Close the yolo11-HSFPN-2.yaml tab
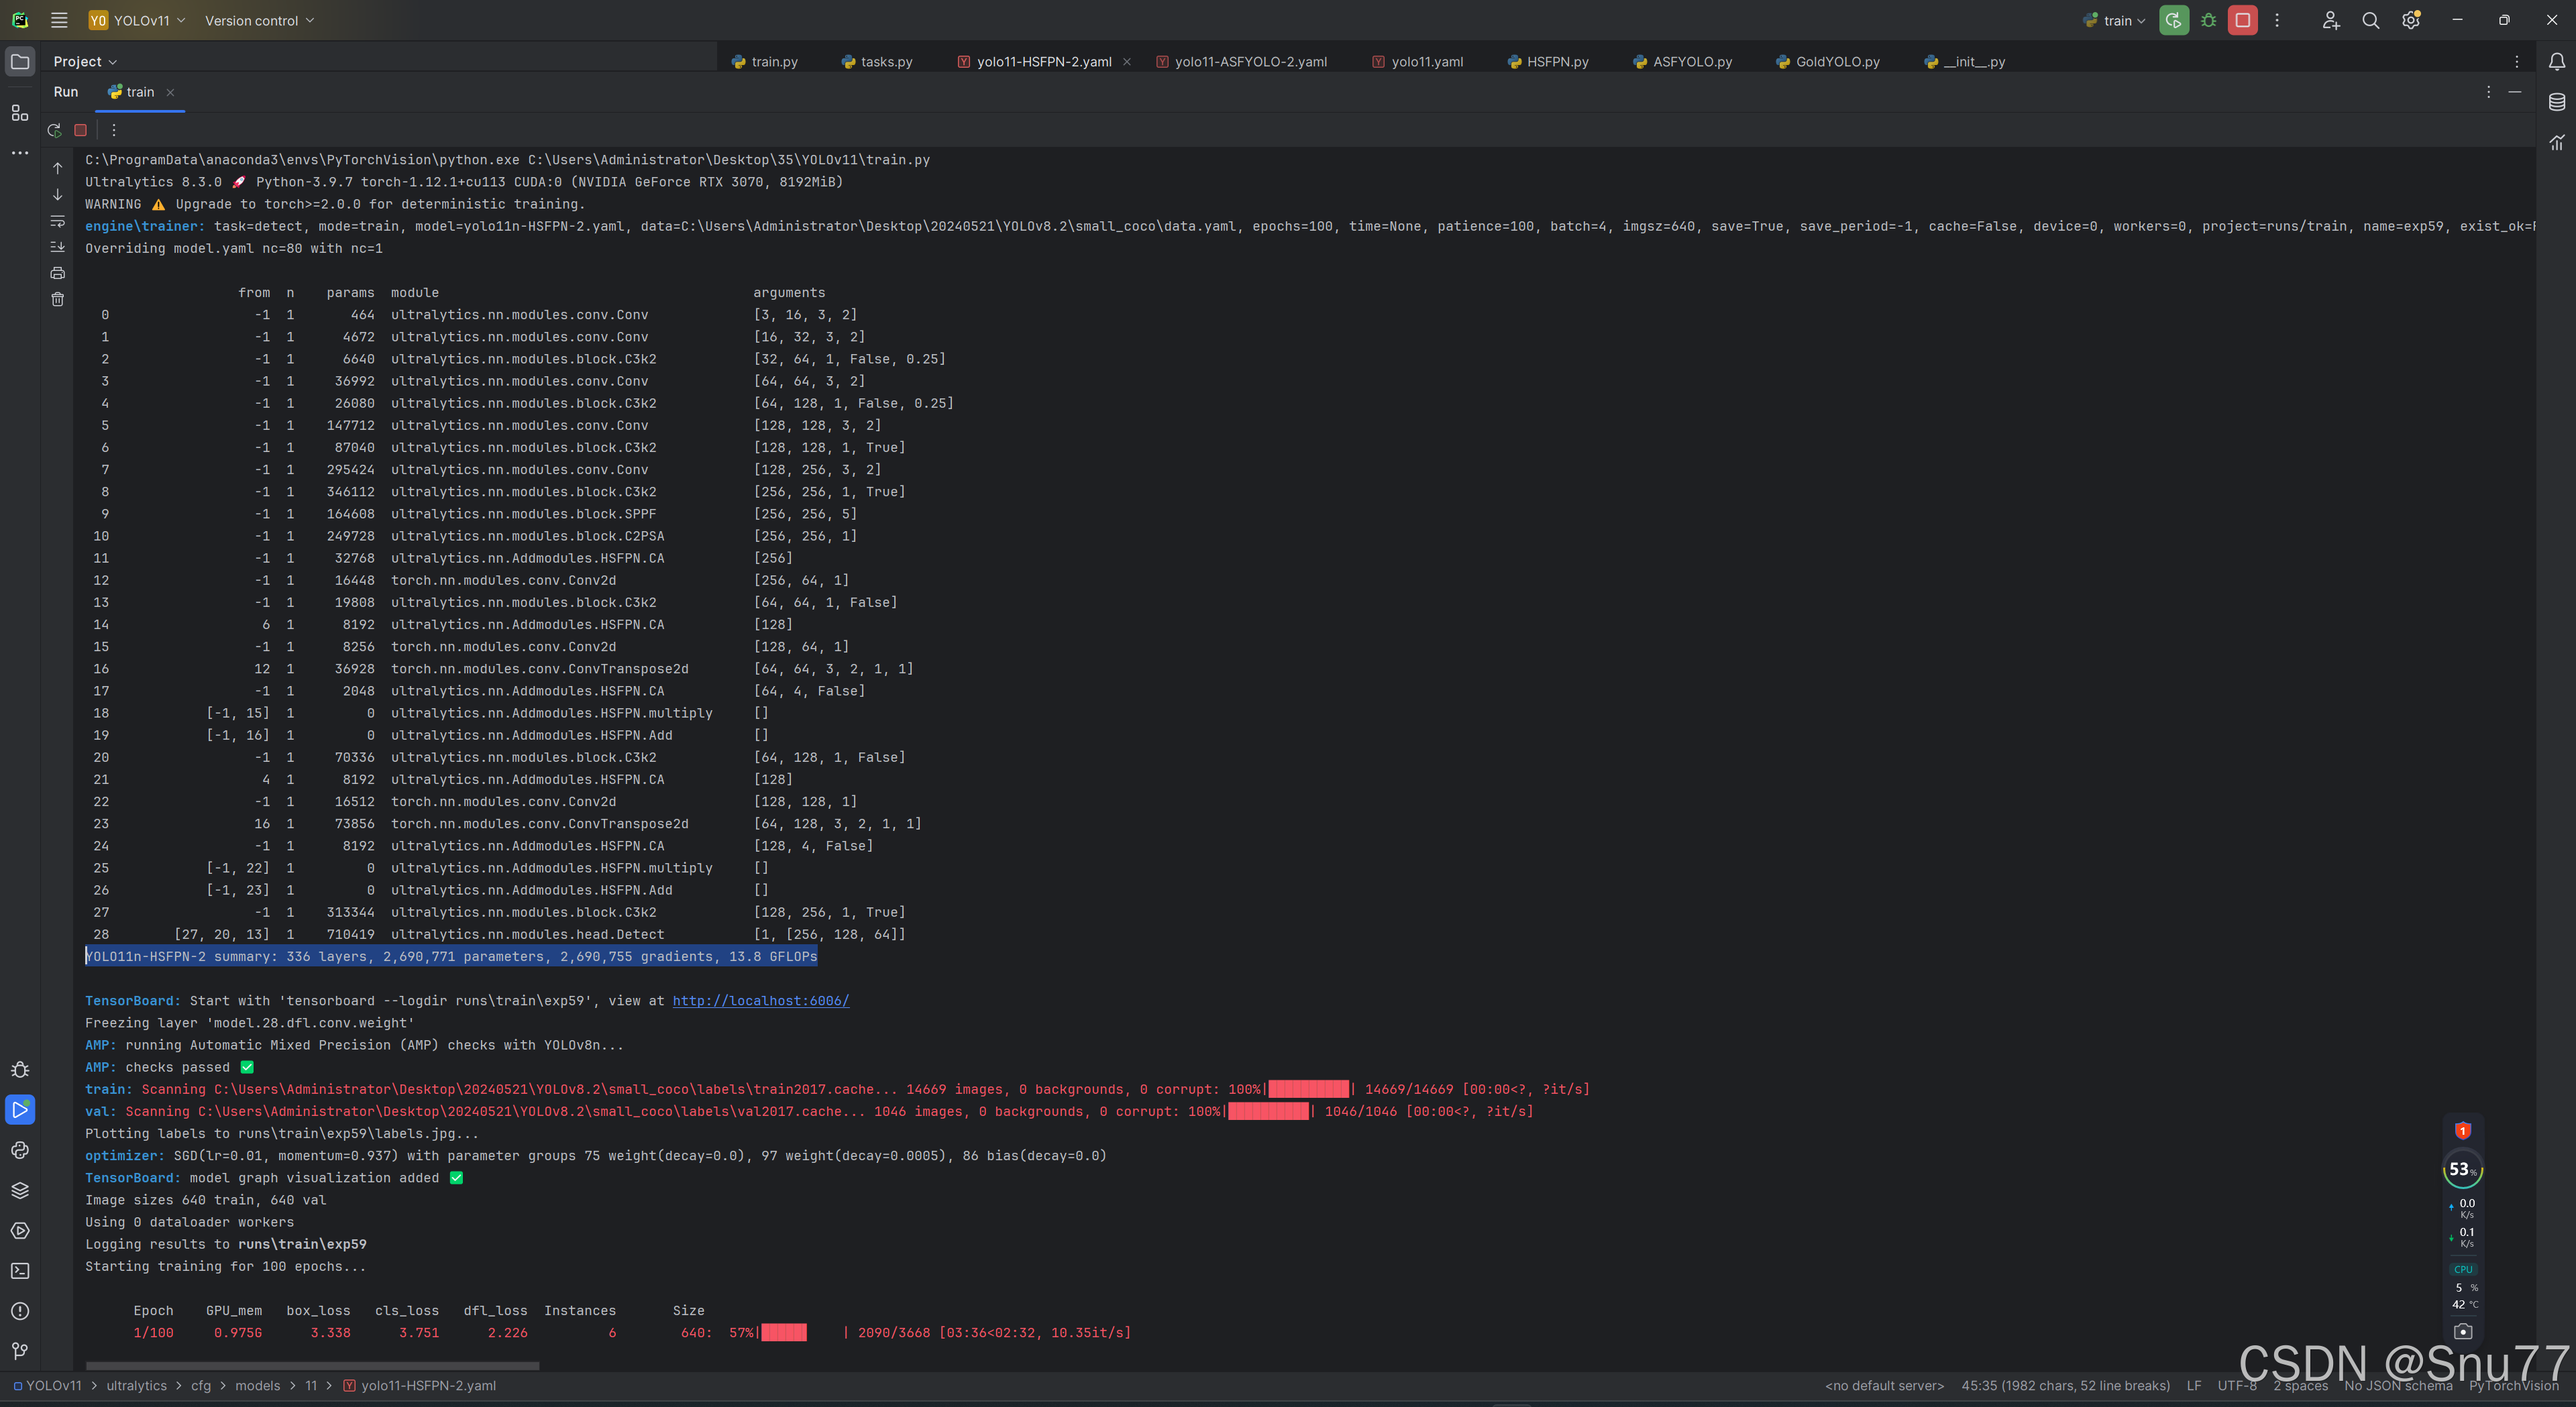Viewport: 2576px width, 1407px height. [1127, 62]
